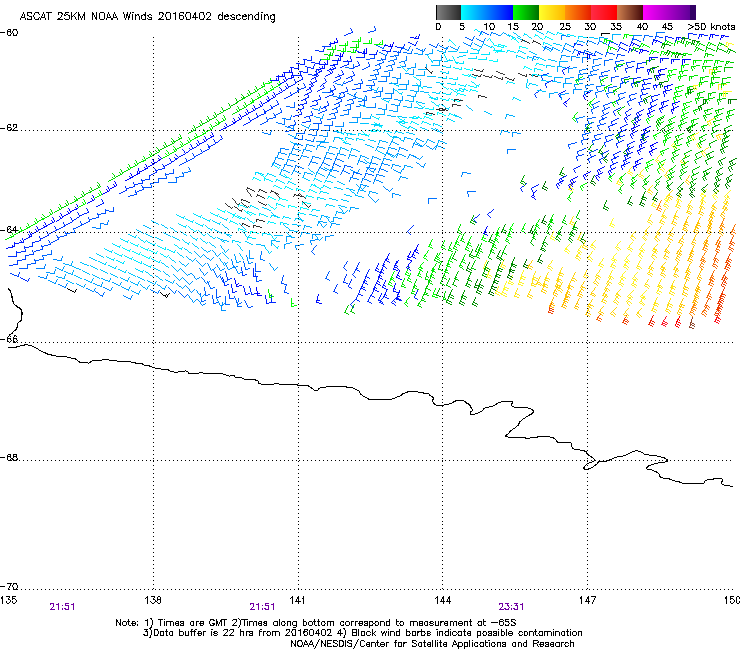
Task: Click the "25" legend scale number
Action: pos(565,27)
